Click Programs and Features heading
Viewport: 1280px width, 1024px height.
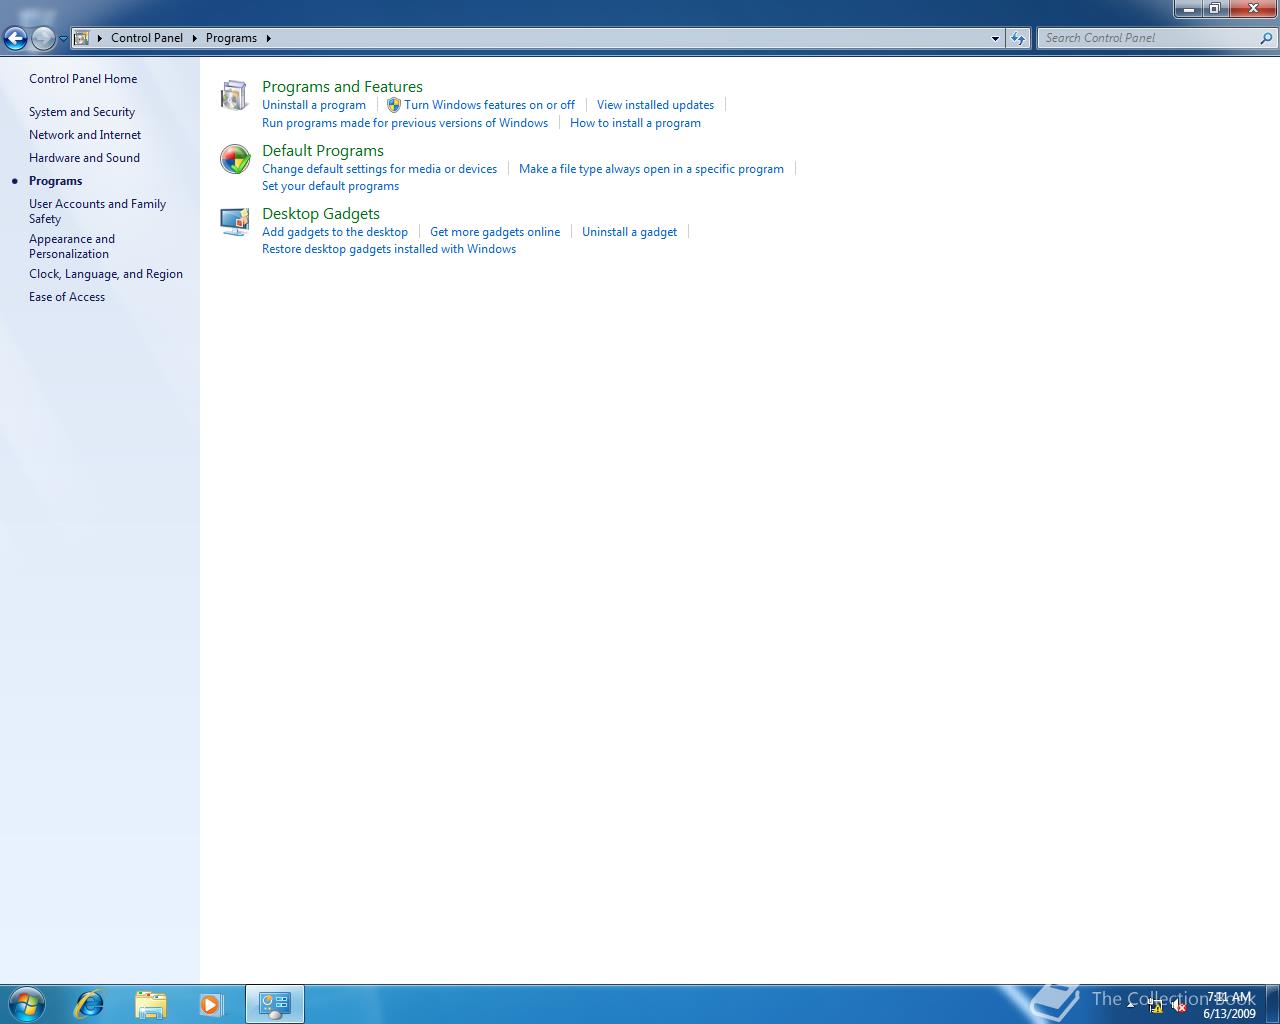(x=342, y=87)
